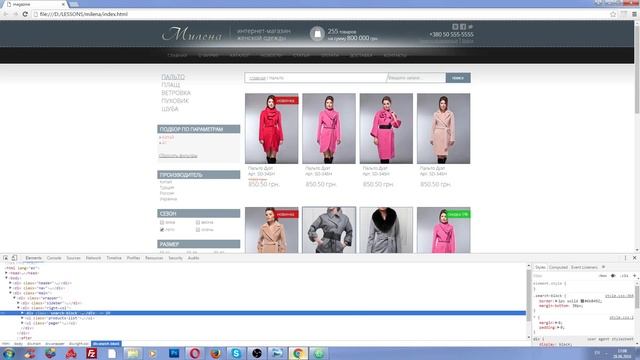Open the file explorer folder in taskbar
Image resolution: width=640 pixels, height=360 pixels.
pyautogui.click(x=133, y=353)
